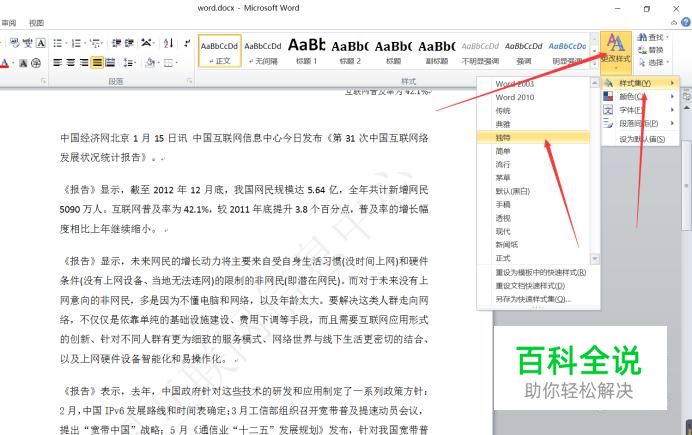
Task: Open the 样式集(Y) submenu item
Action: coord(640,83)
